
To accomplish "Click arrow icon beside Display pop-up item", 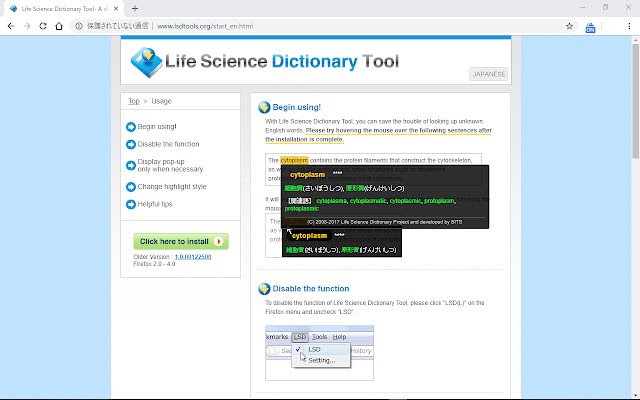I will tap(131, 165).
